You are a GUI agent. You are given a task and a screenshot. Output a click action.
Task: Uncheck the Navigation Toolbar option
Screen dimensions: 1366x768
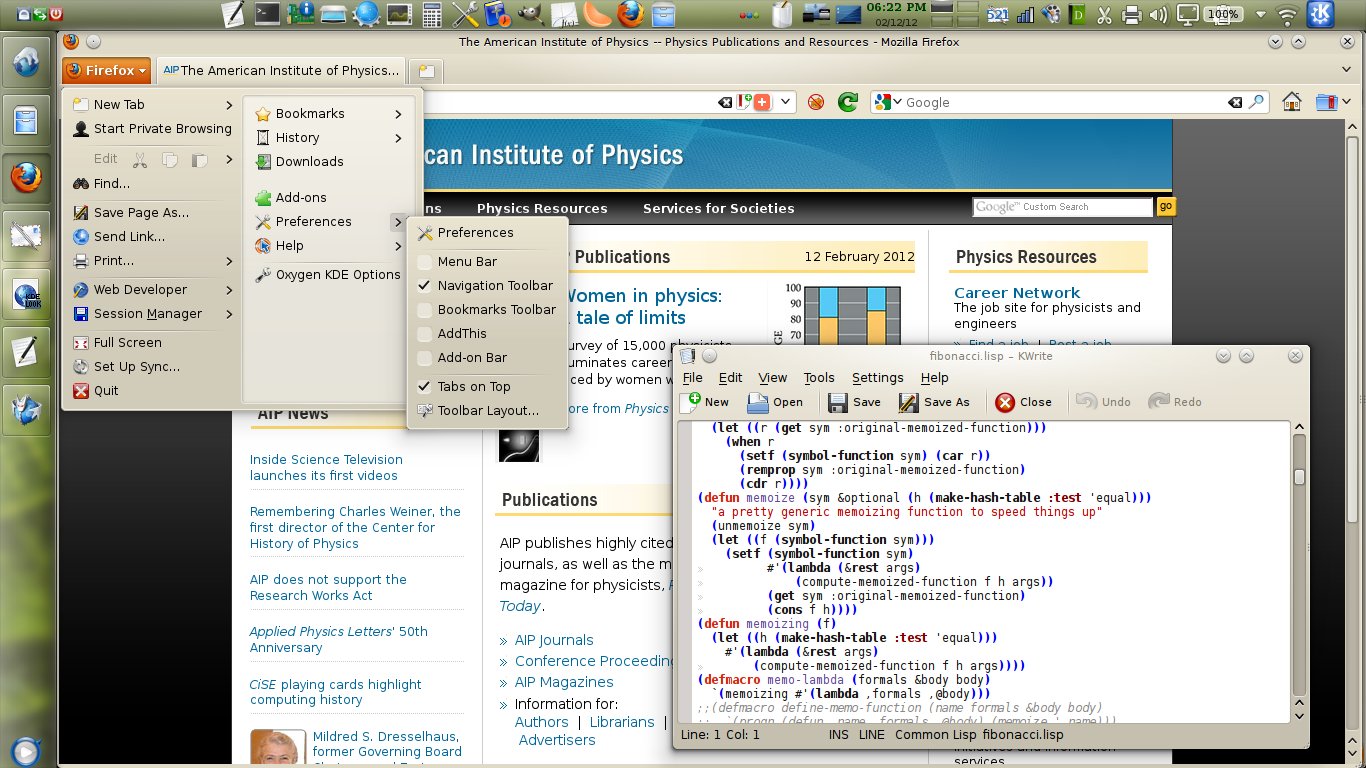425,286
